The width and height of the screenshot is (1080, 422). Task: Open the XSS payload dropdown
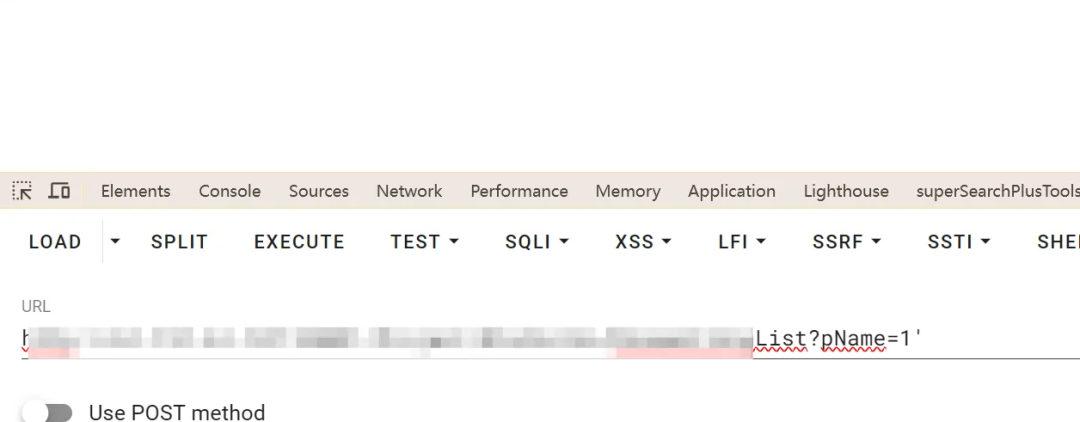pyautogui.click(x=643, y=242)
